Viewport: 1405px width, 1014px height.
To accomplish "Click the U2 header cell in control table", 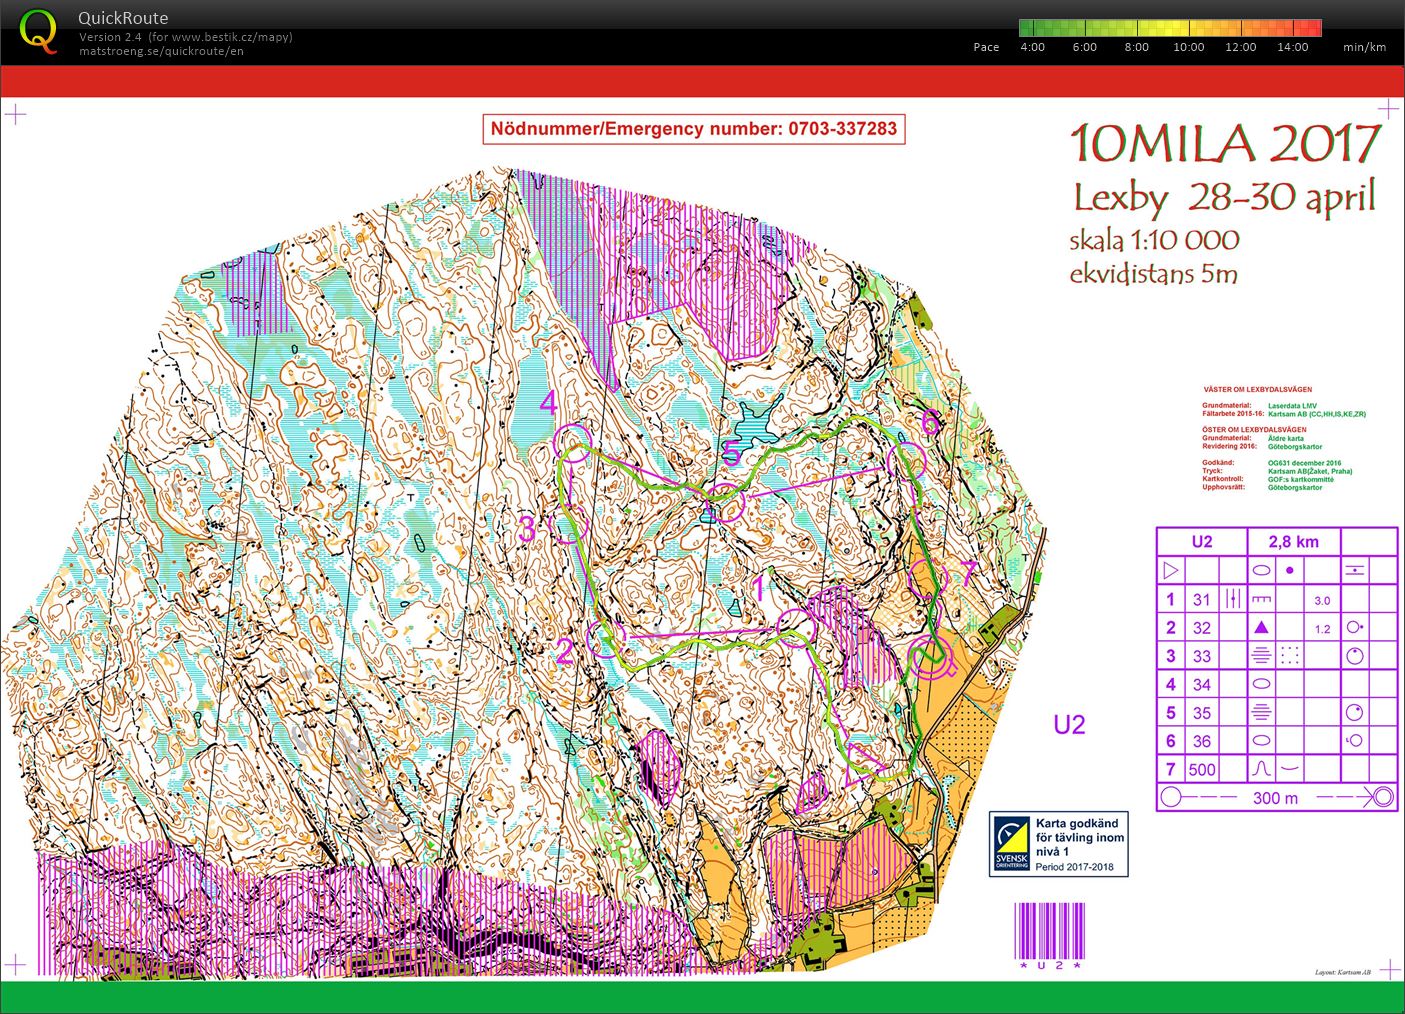I will point(1202,542).
